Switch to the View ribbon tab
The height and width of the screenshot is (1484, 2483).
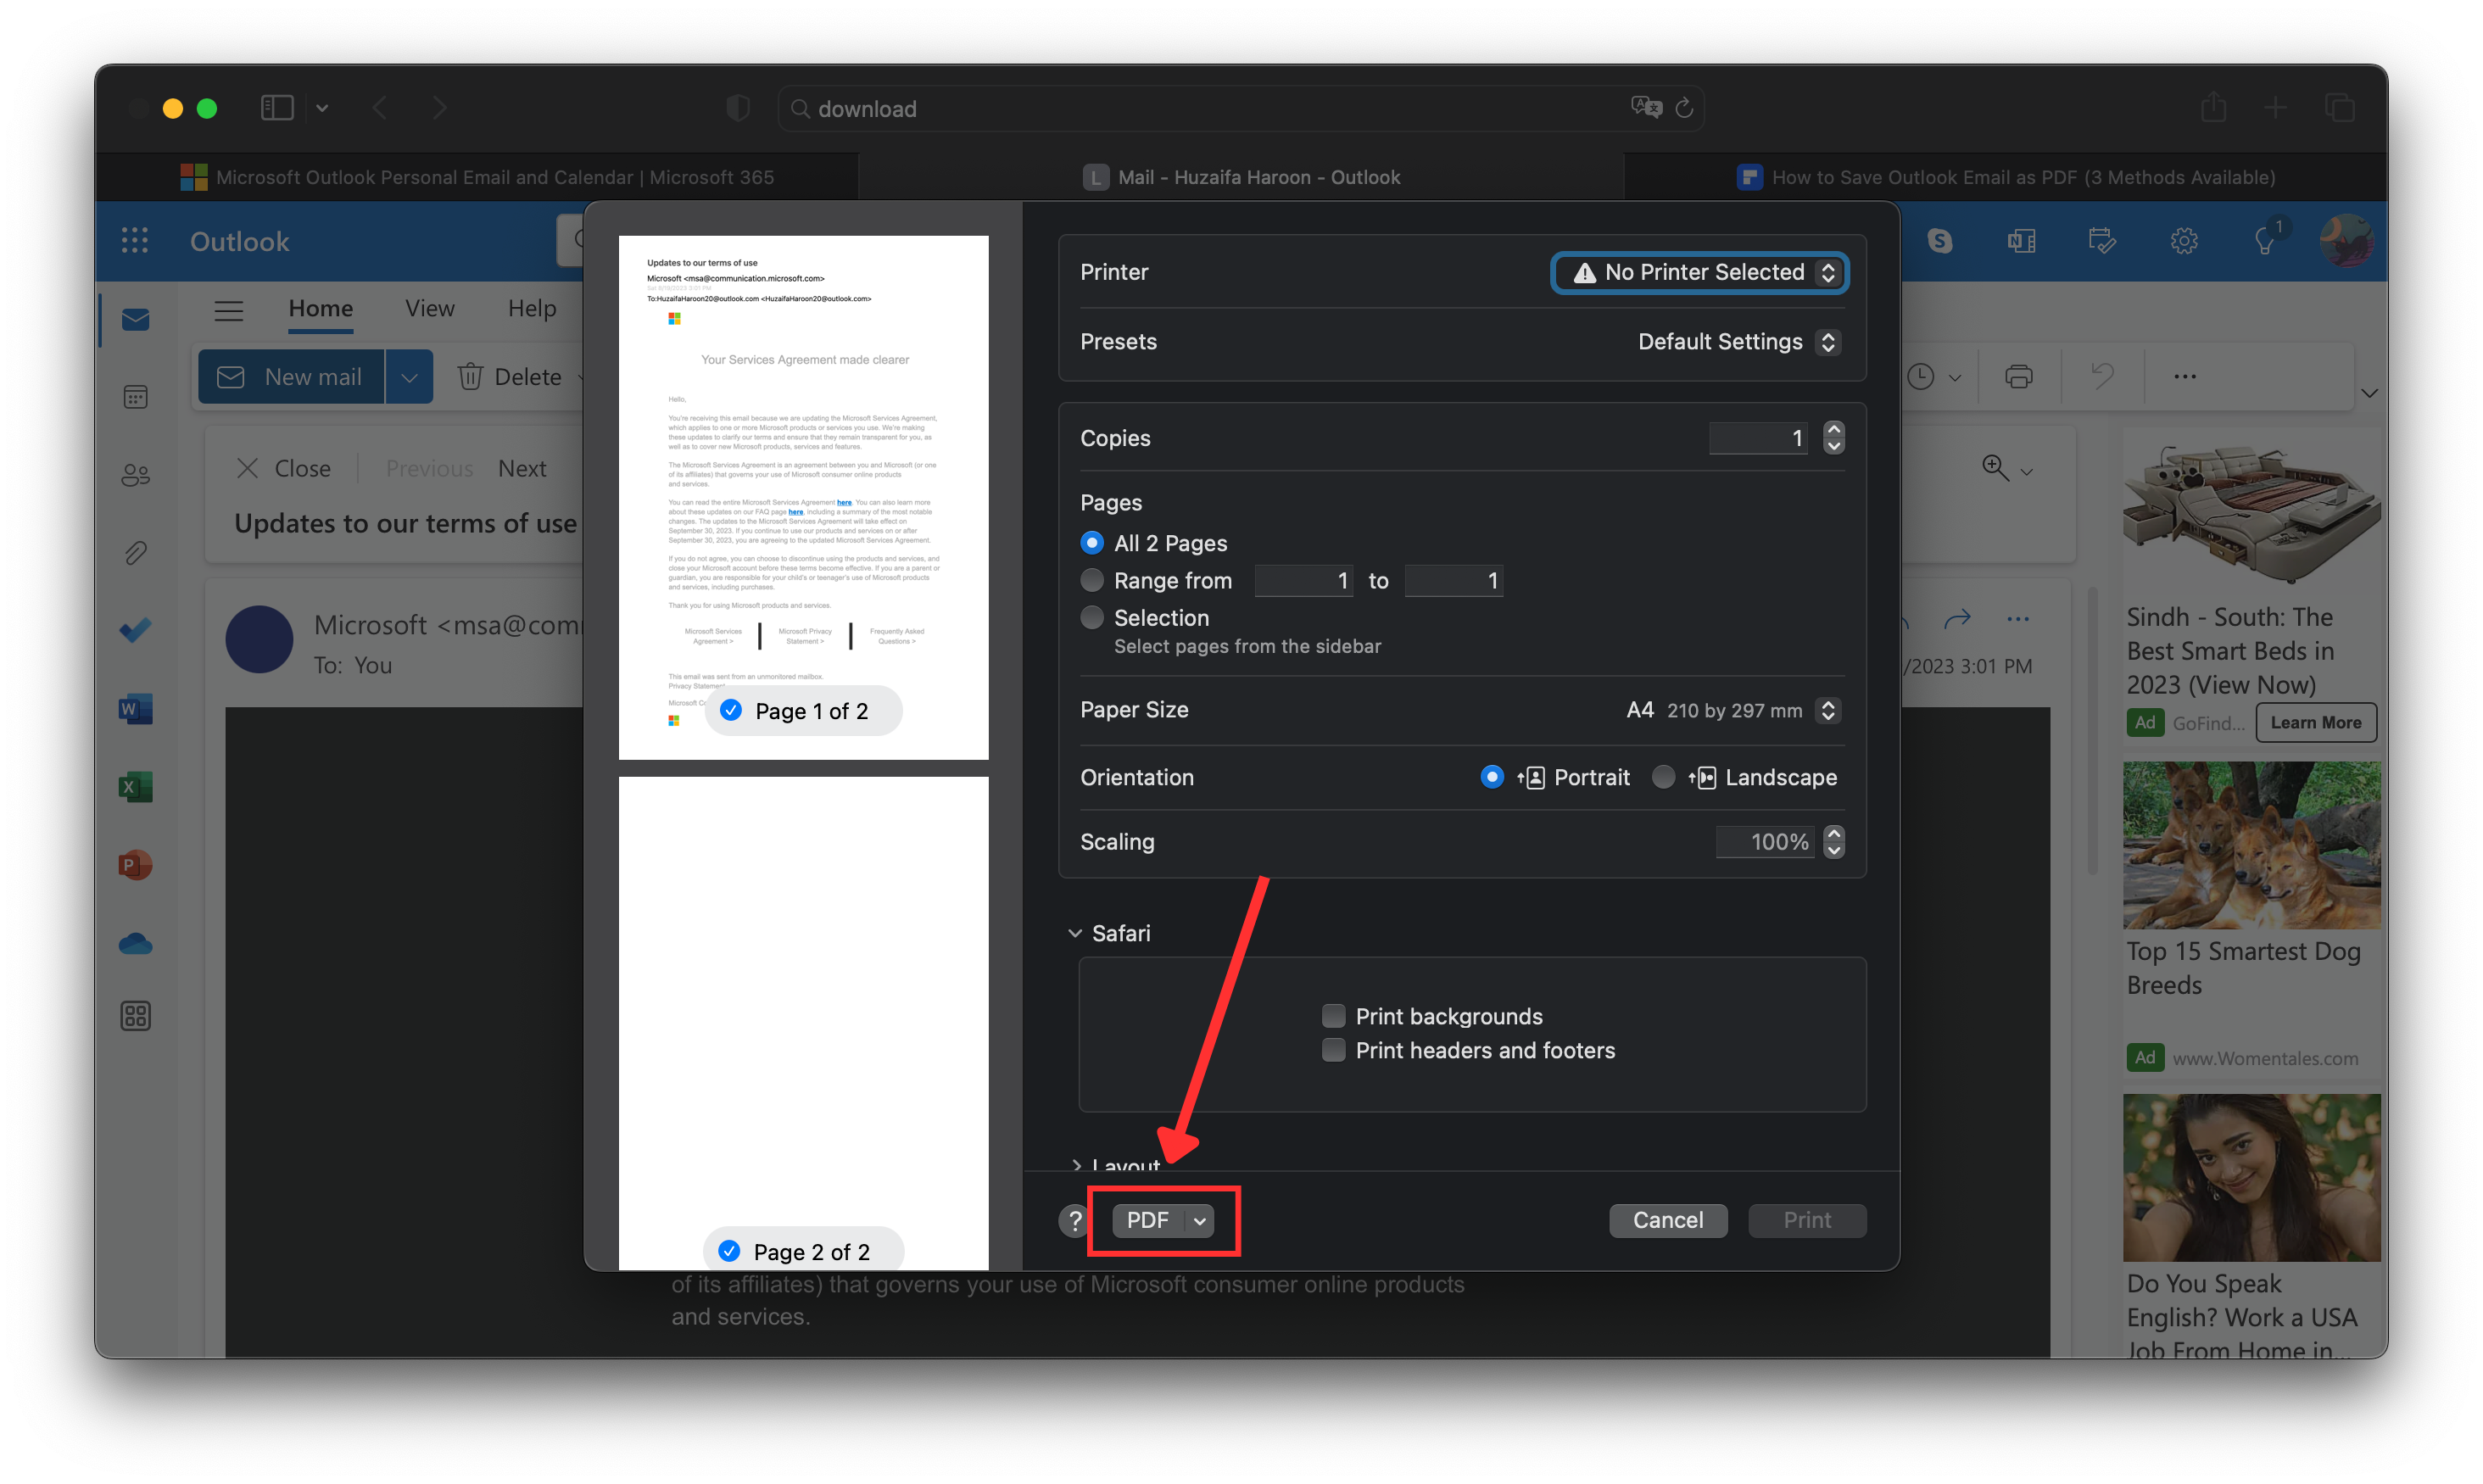(x=429, y=308)
